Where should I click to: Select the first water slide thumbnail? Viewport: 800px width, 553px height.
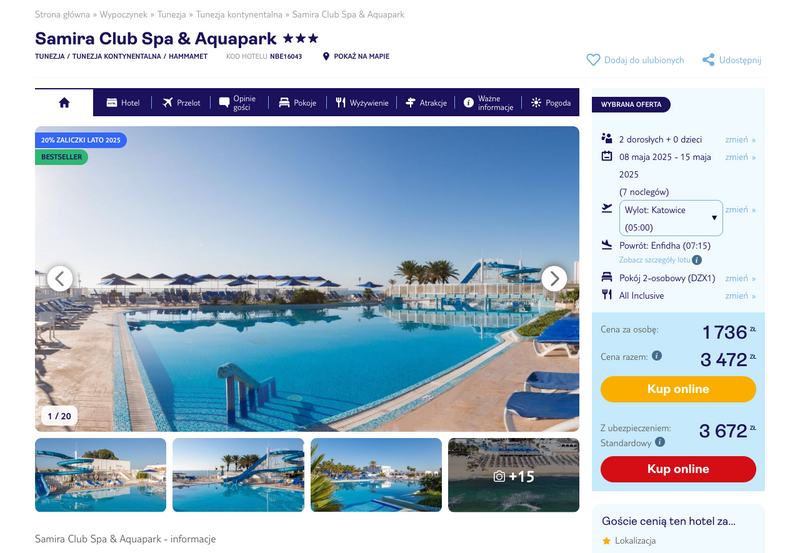(x=101, y=475)
